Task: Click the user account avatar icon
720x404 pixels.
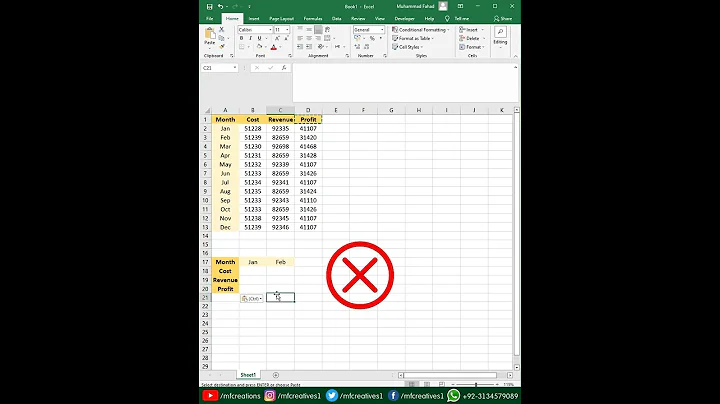Action: click(443, 6)
